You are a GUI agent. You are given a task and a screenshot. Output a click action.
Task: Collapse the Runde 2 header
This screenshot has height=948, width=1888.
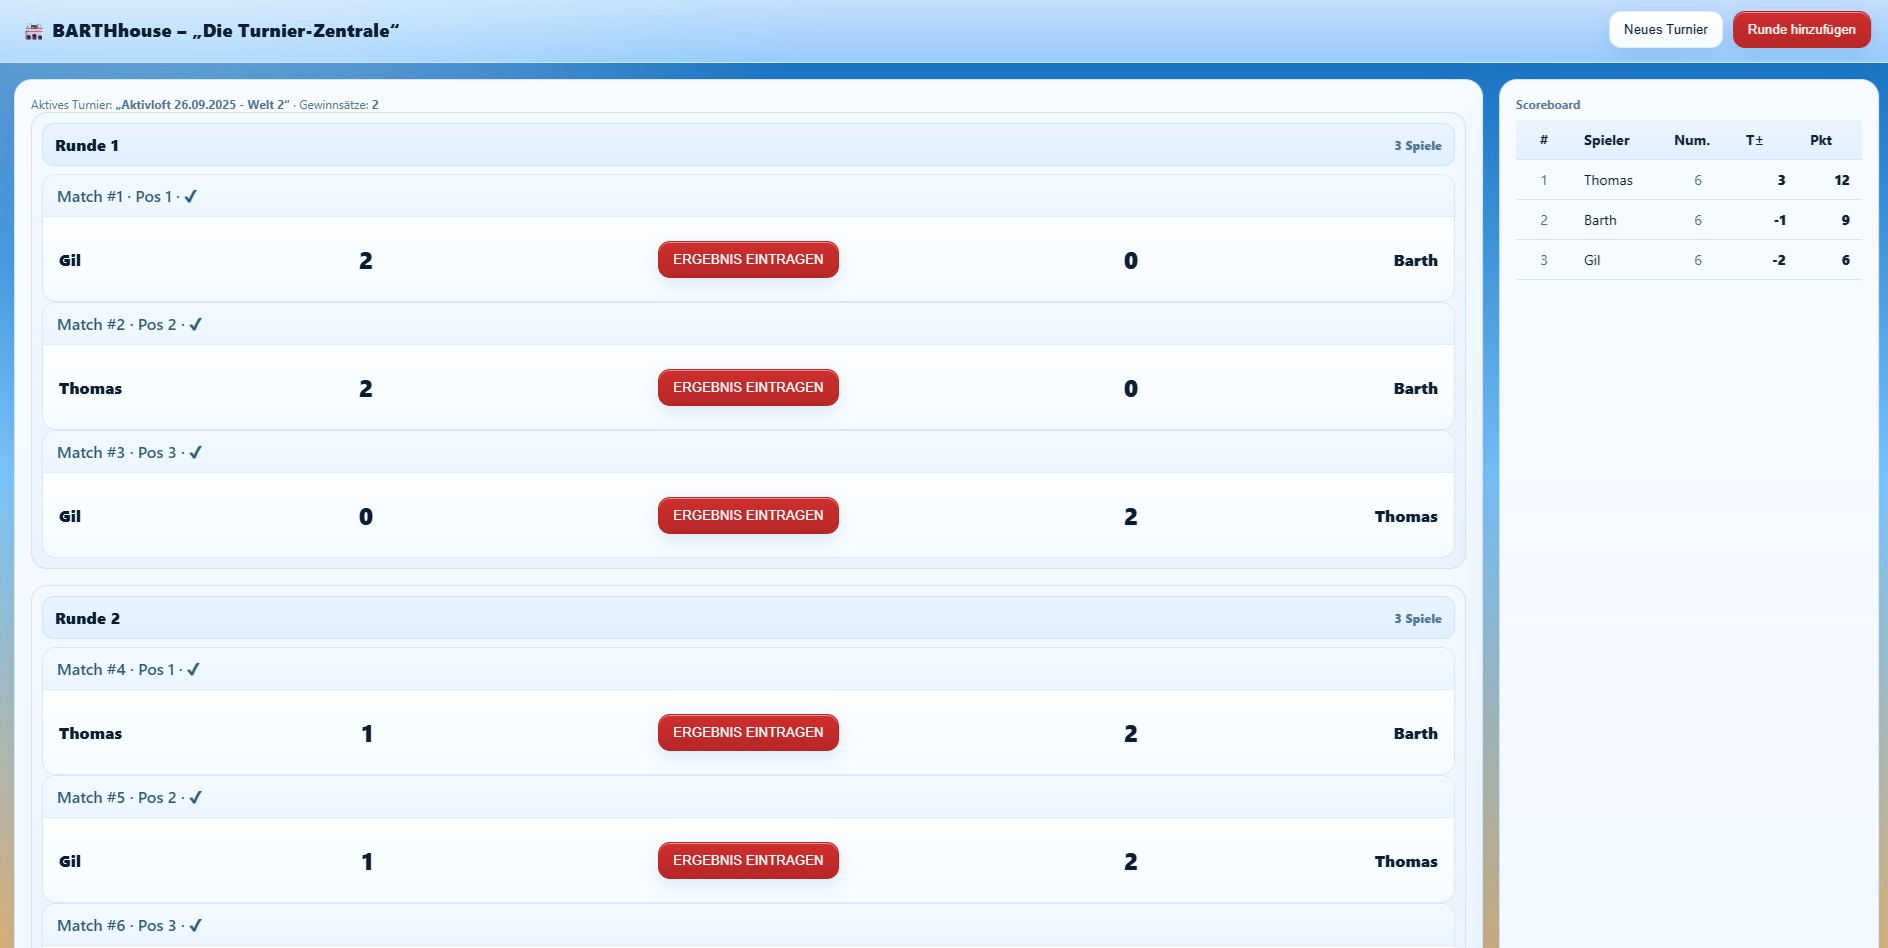click(x=748, y=619)
